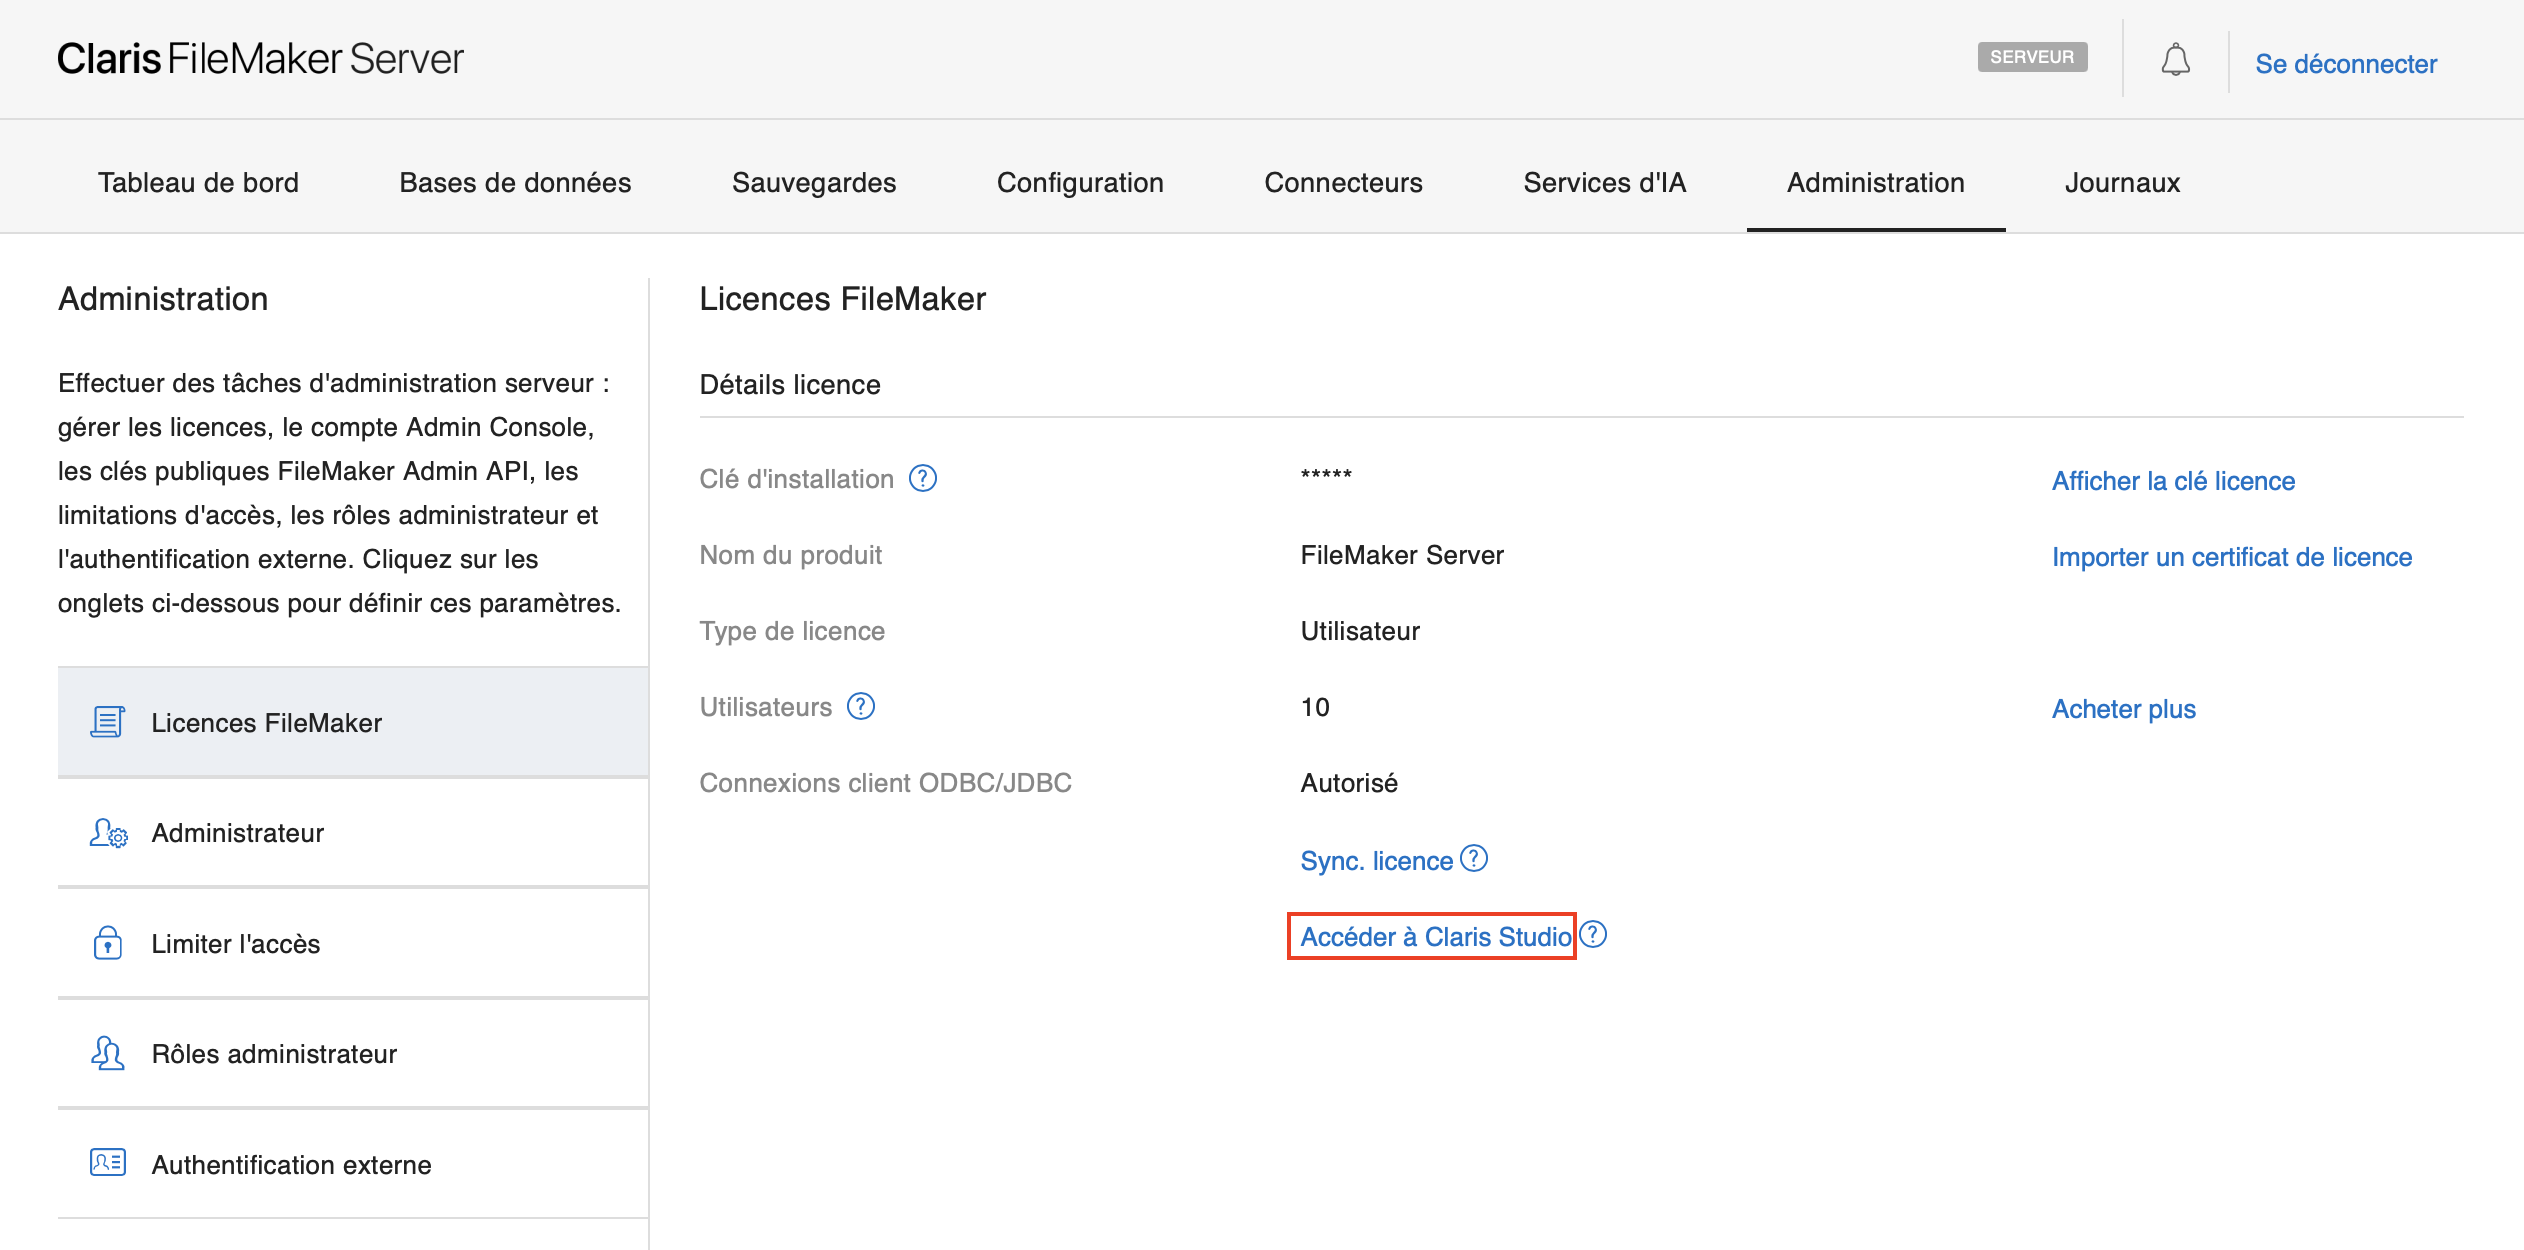Click Importer un certificat de licence

click(x=2231, y=557)
